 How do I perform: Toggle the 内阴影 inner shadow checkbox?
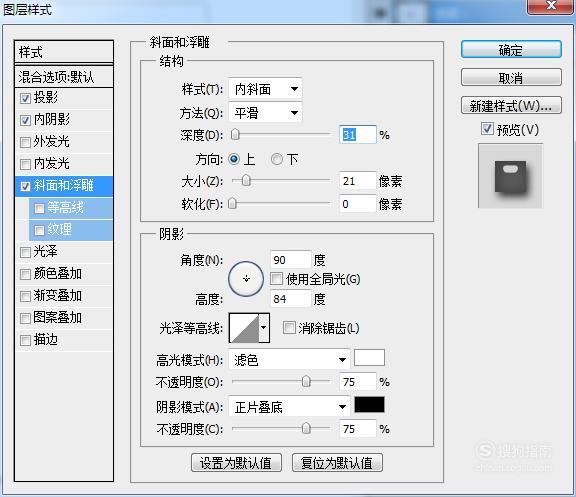point(25,120)
